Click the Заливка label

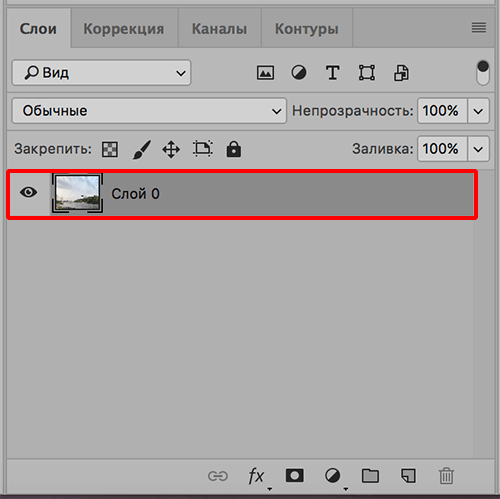point(383,149)
